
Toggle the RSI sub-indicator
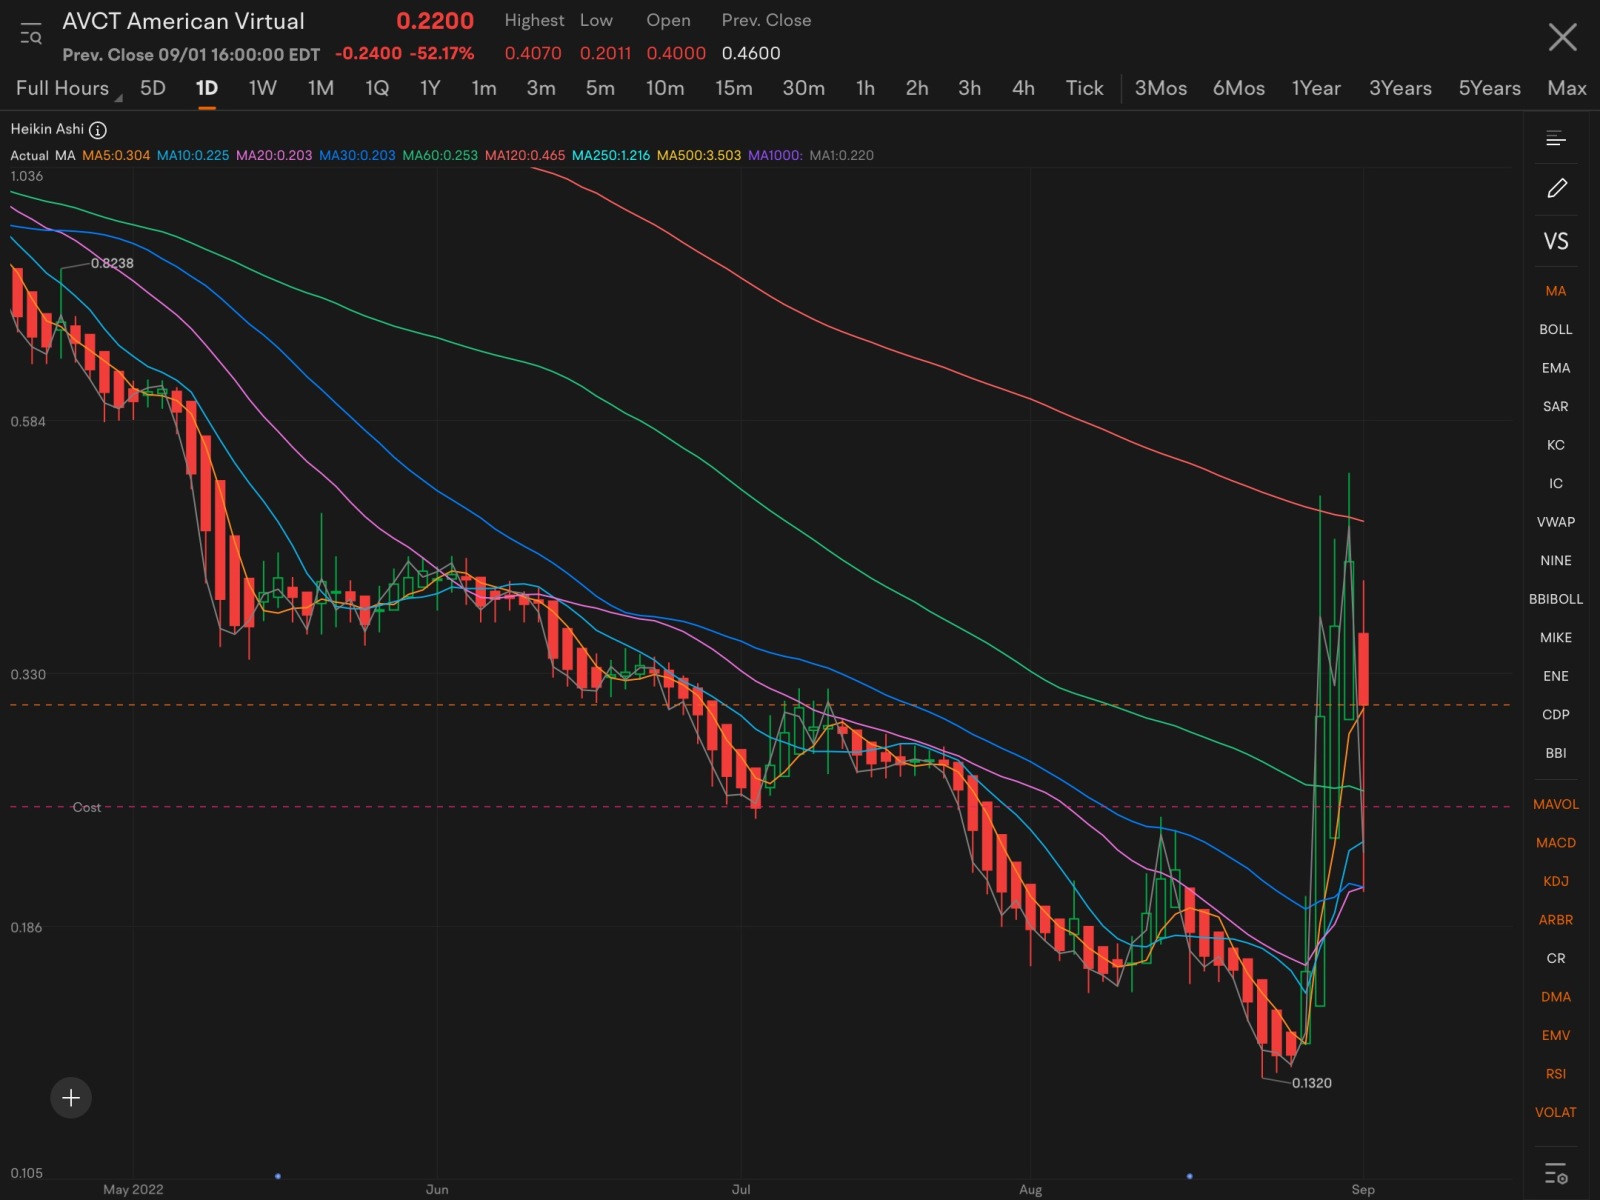coord(1556,1074)
